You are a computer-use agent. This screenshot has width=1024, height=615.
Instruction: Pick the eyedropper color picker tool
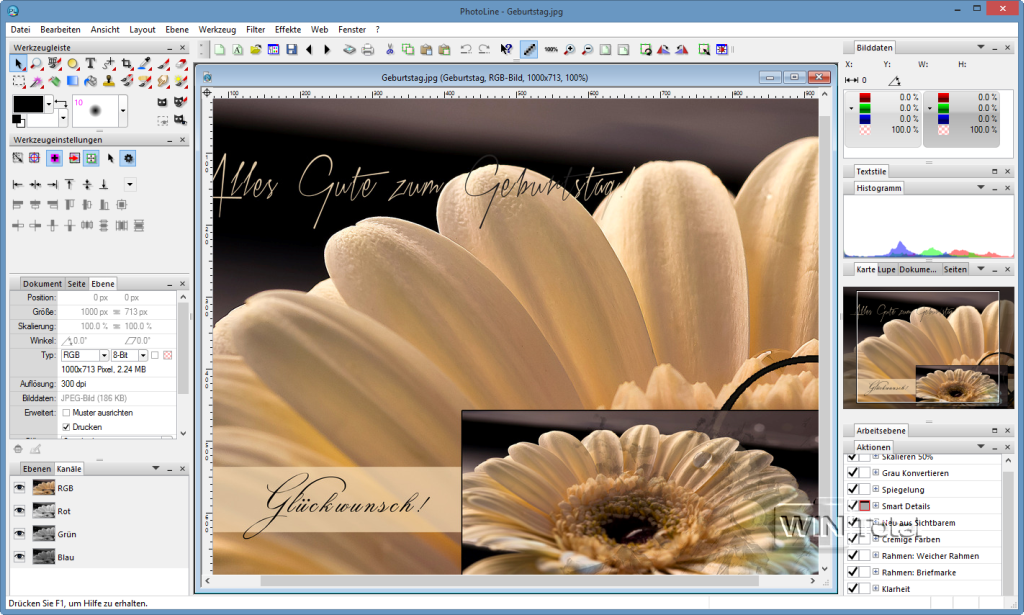point(145,63)
